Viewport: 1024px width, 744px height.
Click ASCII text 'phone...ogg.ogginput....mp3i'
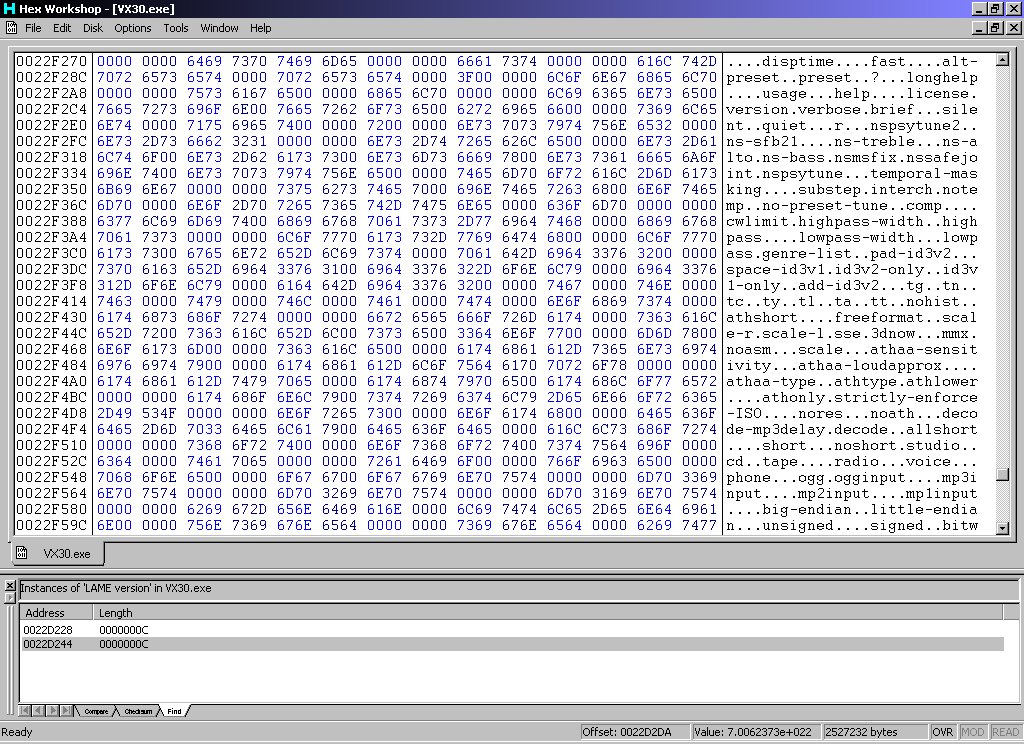[x=852, y=477]
